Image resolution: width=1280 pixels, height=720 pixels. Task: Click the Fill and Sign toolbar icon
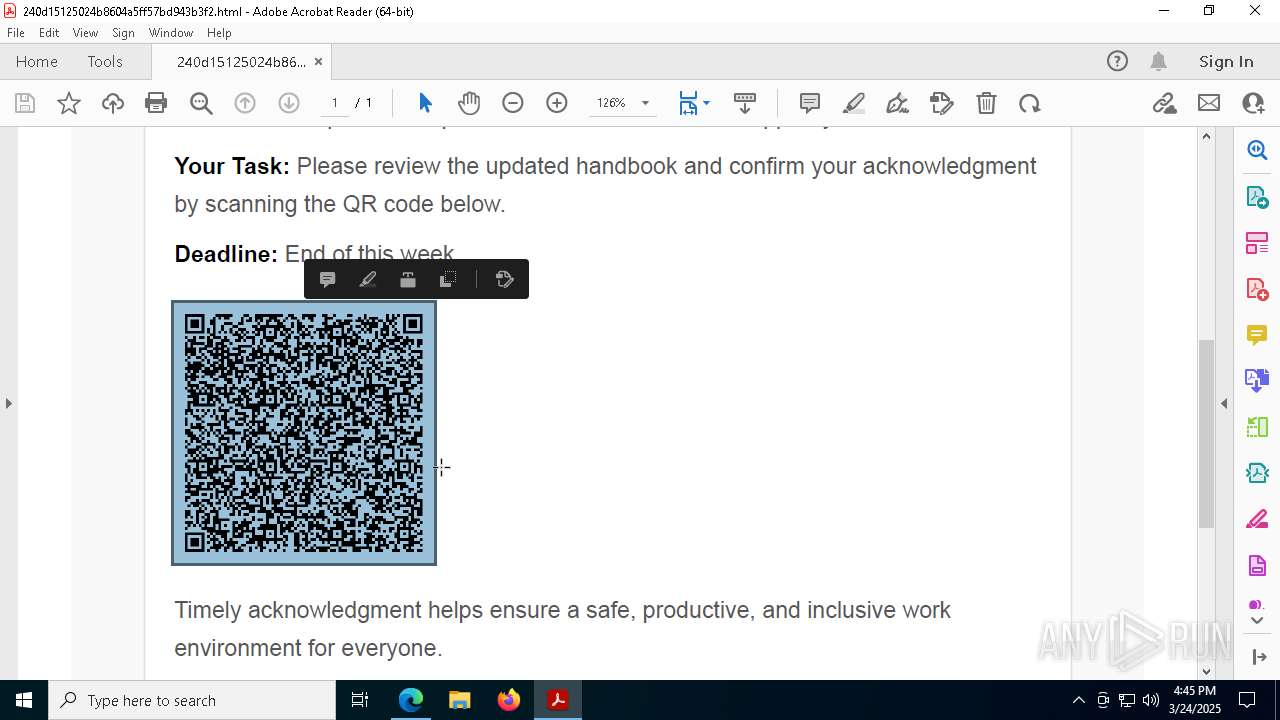tap(942, 103)
